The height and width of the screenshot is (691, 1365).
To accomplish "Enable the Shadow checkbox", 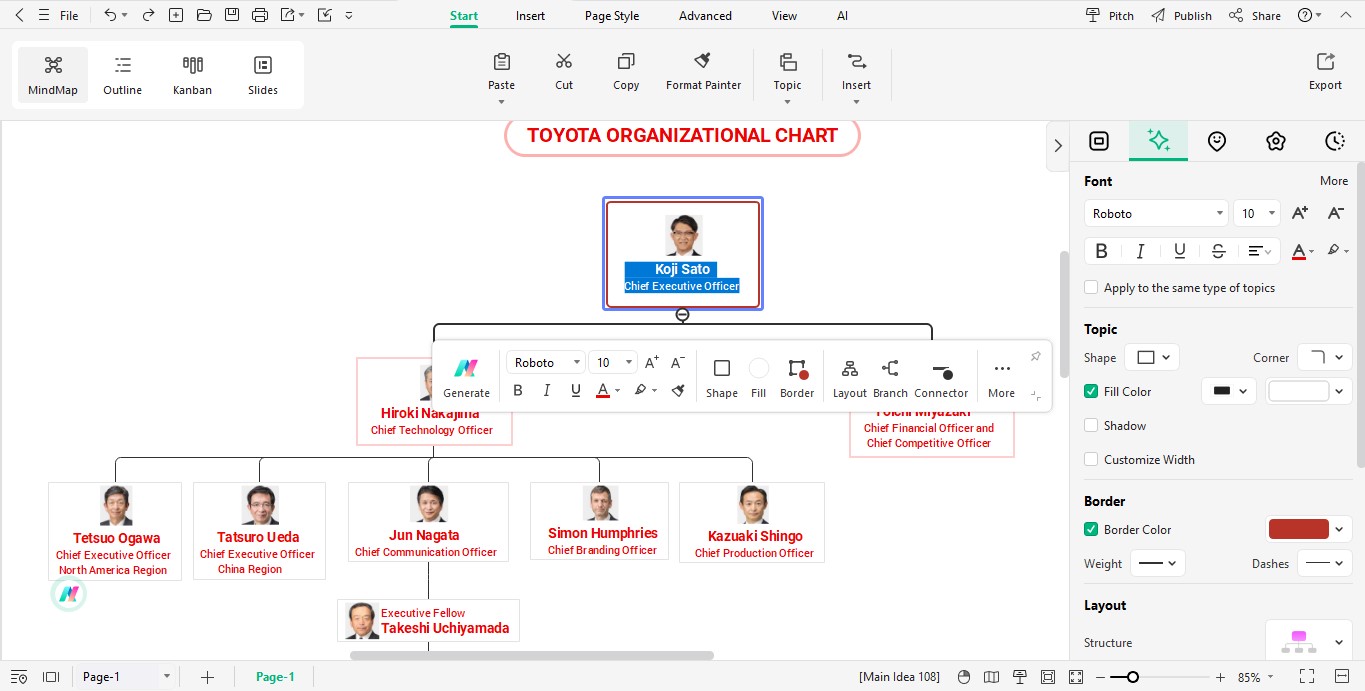I will [x=1091, y=426].
